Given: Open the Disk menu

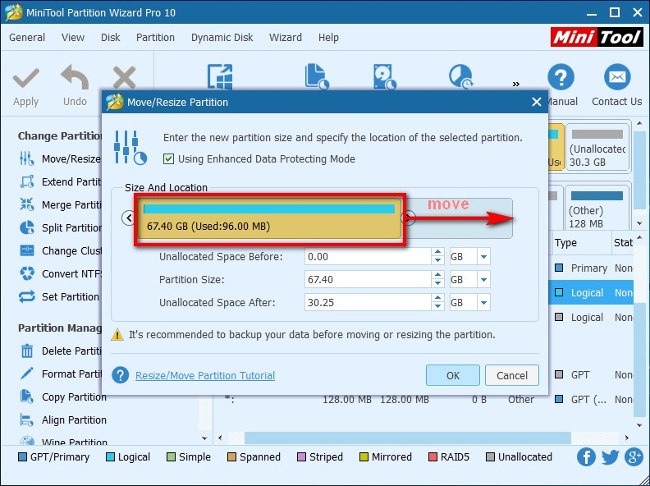Looking at the screenshot, I should coord(110,37).
